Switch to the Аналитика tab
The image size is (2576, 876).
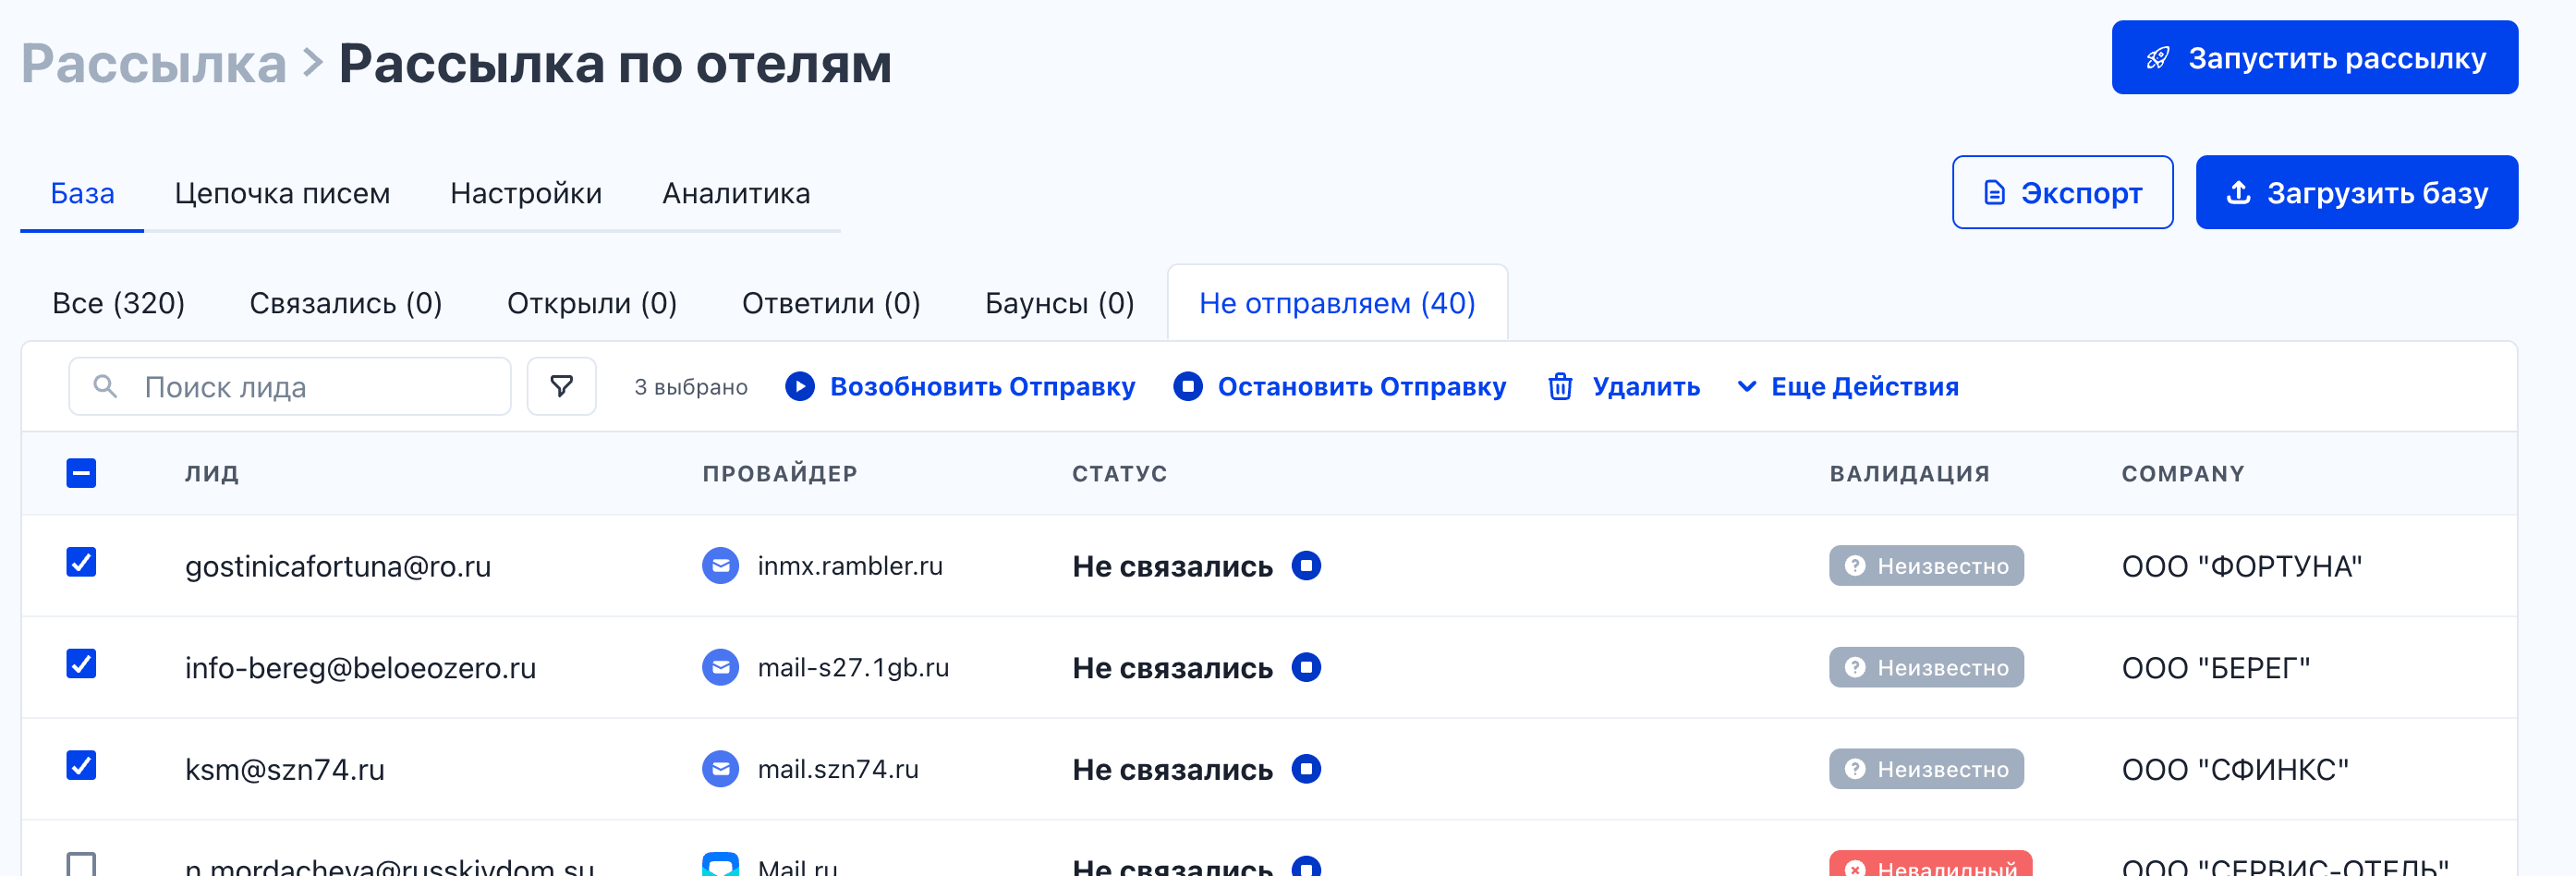[x=736, y=193]
